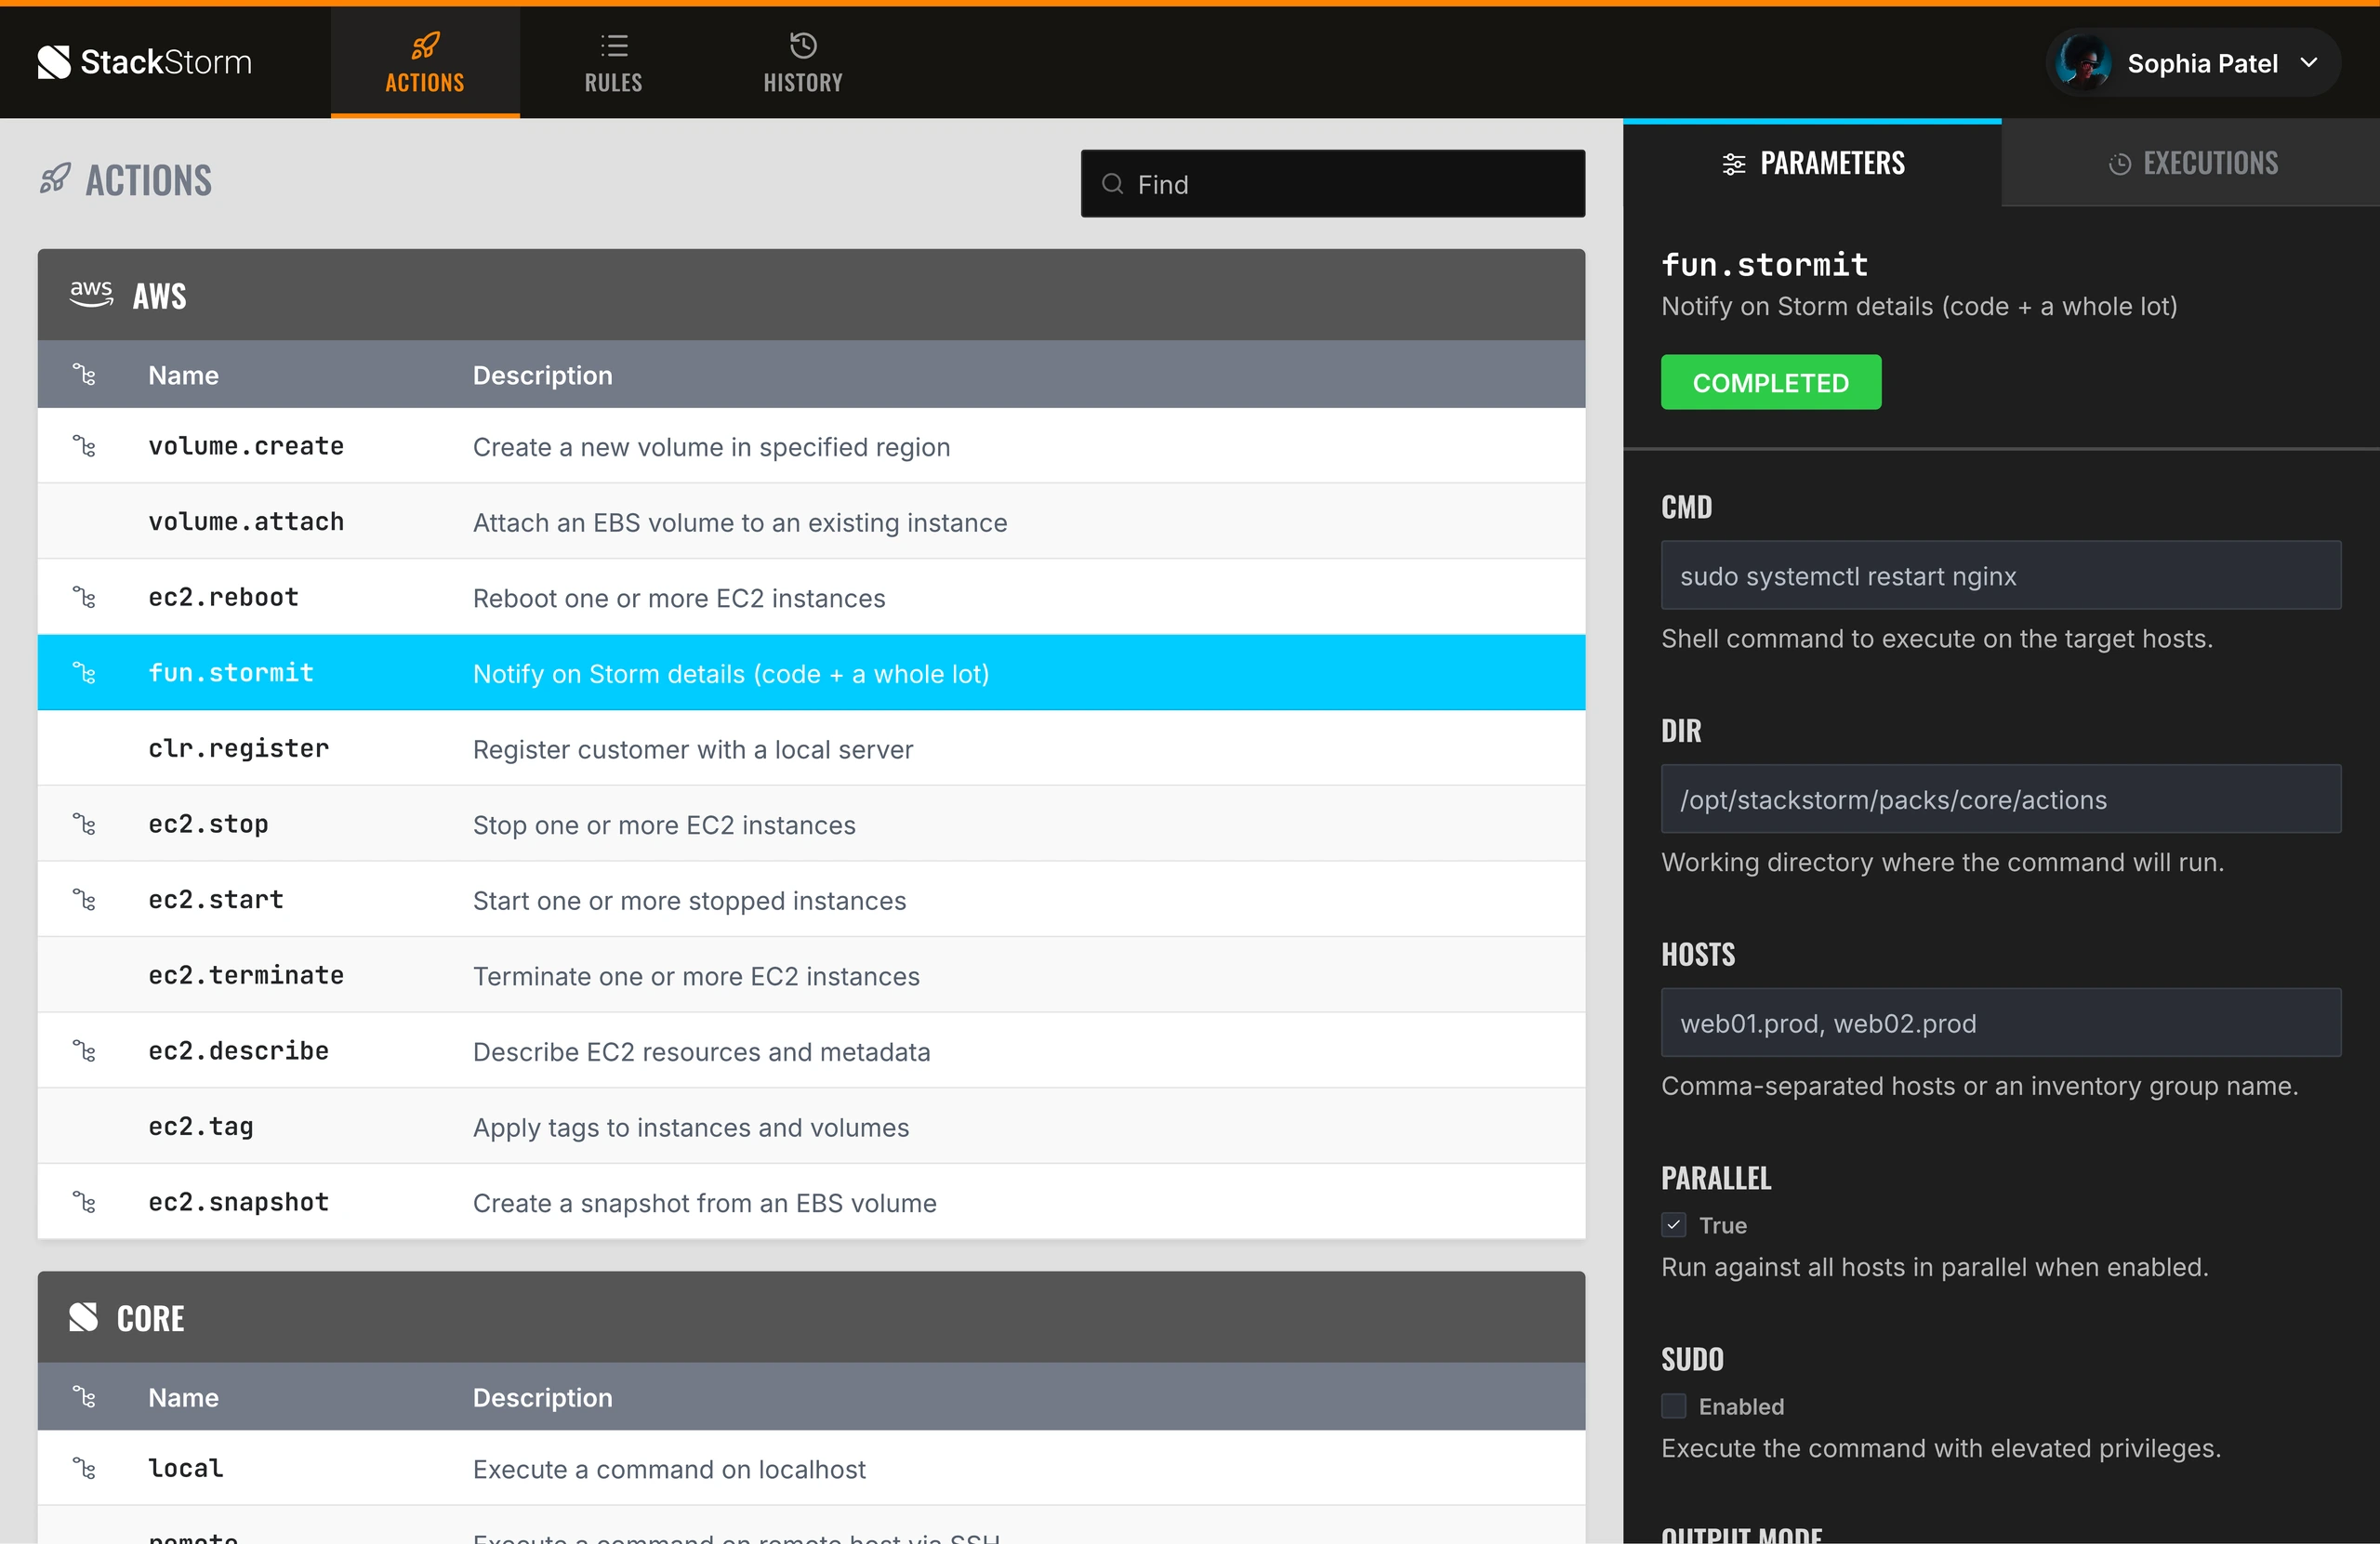
Task: Collapse the AWS pack header
Action: pos(811,295)
